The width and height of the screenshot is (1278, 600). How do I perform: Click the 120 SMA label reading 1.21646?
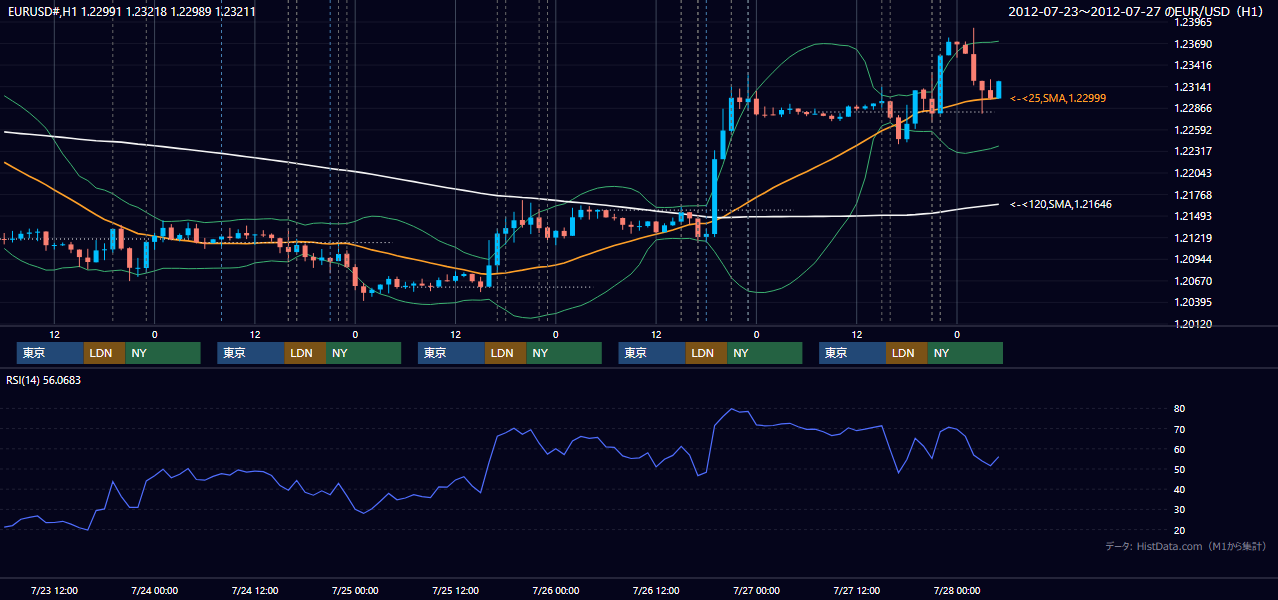1061,204
